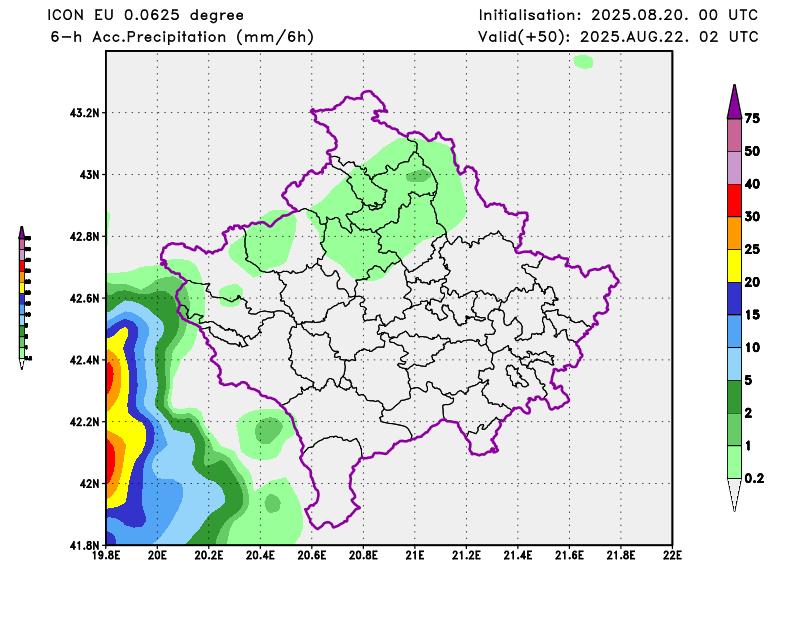Select the orange 25–30 mm colorbar segment
The image size is (800, 618).
click(x=734, y=233)
